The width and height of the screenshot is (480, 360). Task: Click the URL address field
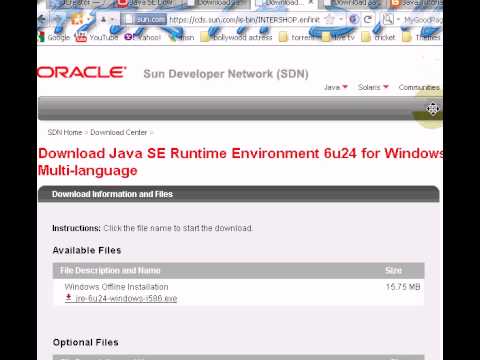click(245, 20)
